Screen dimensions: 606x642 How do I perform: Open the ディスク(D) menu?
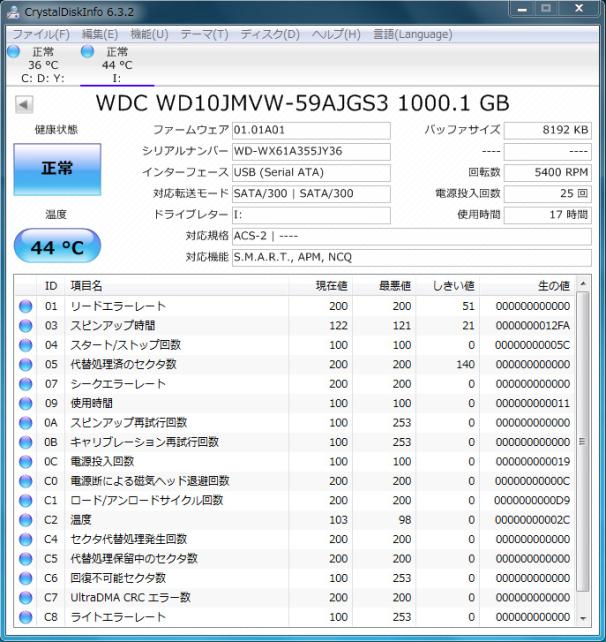click(x=270, y=34)
